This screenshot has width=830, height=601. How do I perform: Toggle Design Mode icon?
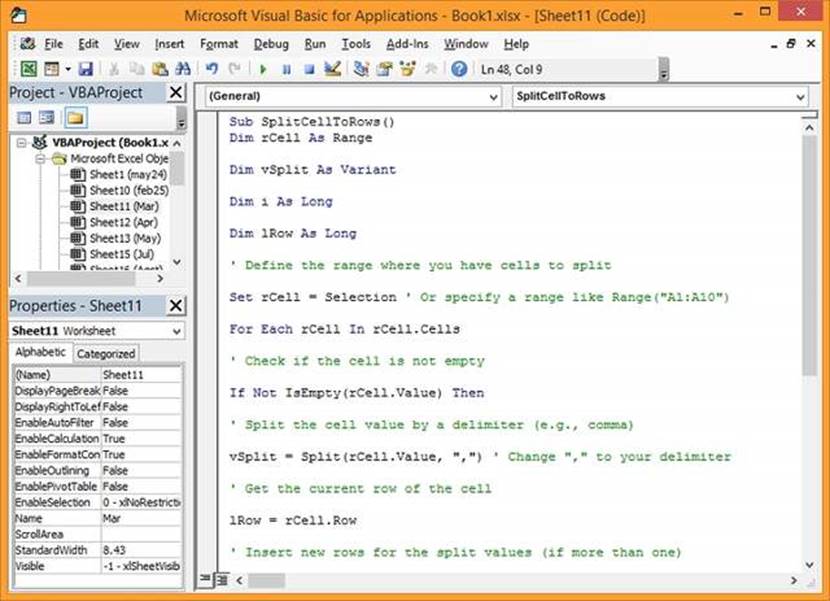pos(332,69)
